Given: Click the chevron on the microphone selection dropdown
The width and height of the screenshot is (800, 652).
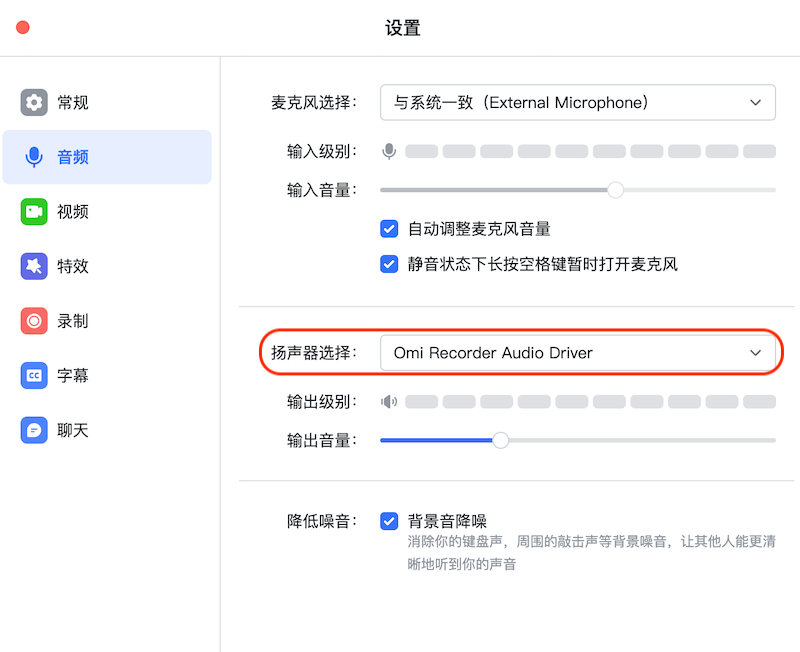Looking at the screenshot, I should [x=757, y=102].
